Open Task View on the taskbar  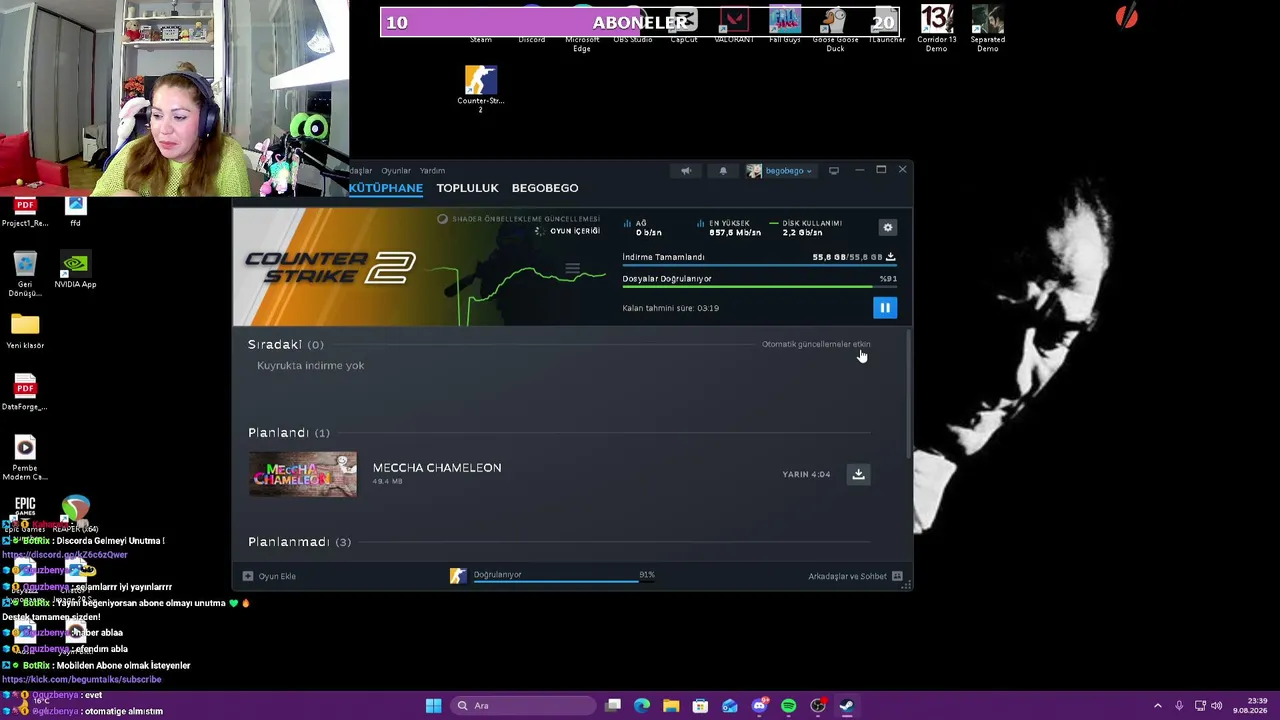613,706
